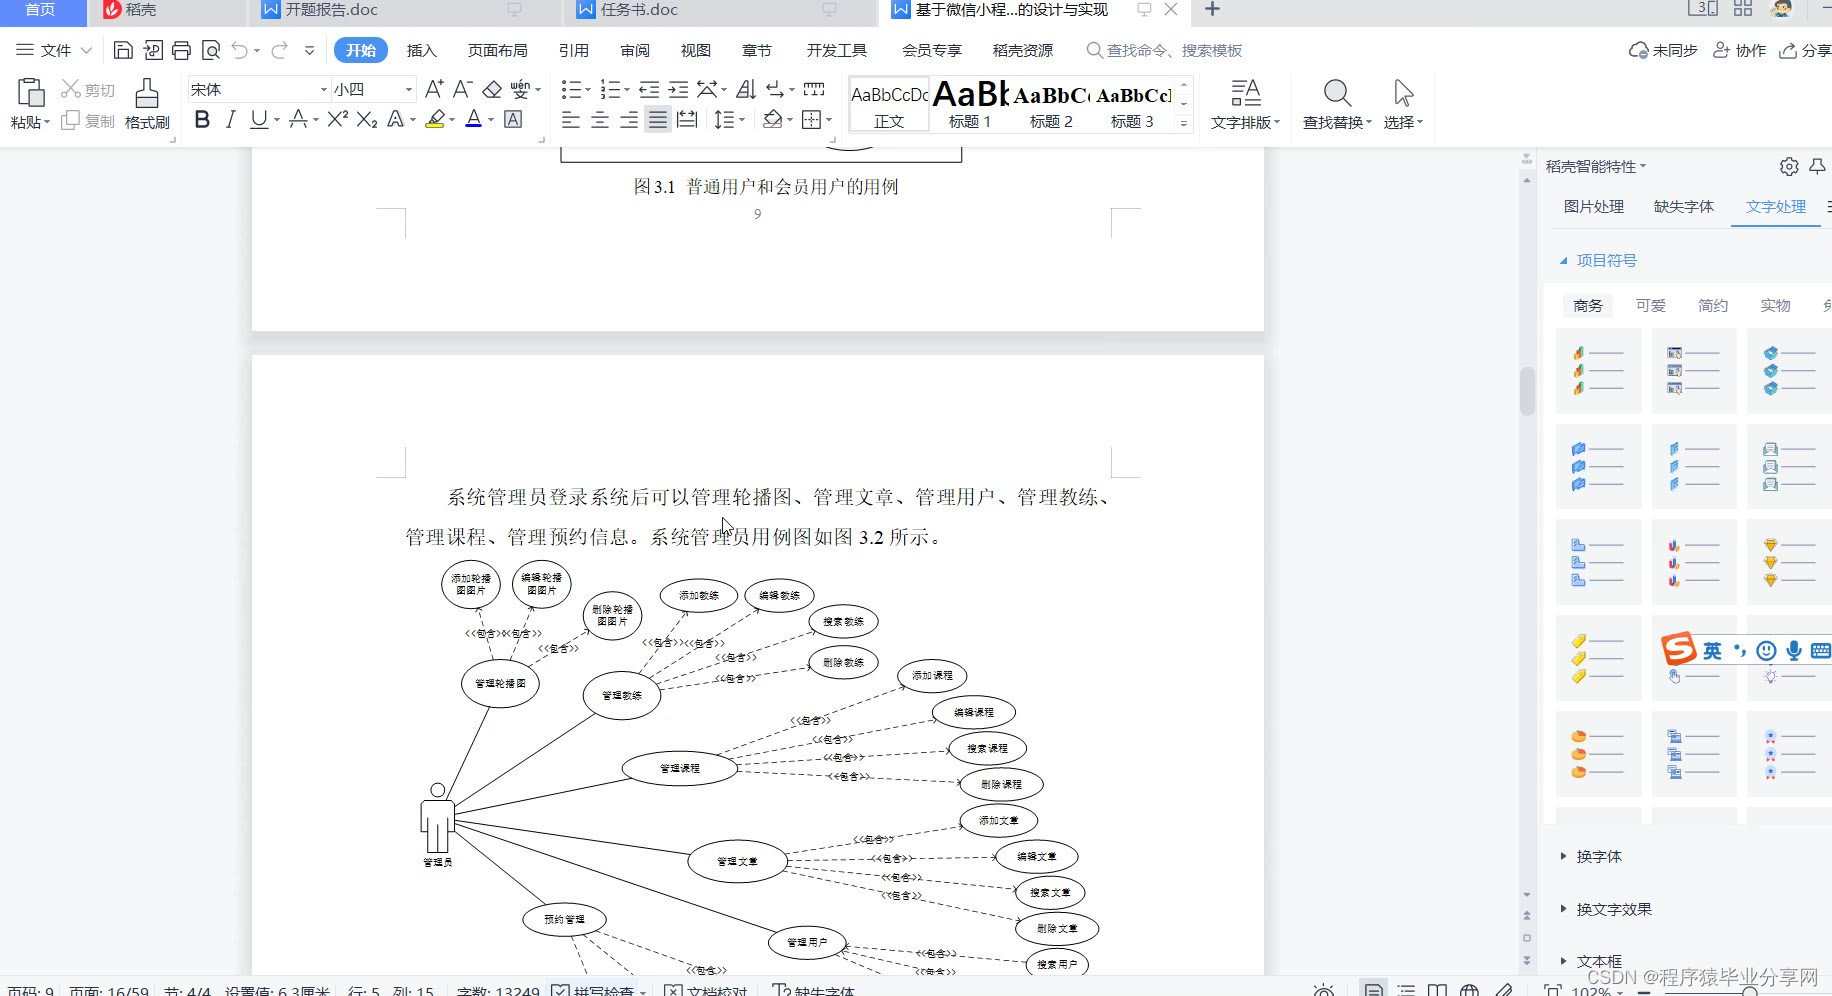The width and height of the screenshot is (1832, 996).
Task: Click the Print icon in quick access toolbar
Action: click(181, 50)
